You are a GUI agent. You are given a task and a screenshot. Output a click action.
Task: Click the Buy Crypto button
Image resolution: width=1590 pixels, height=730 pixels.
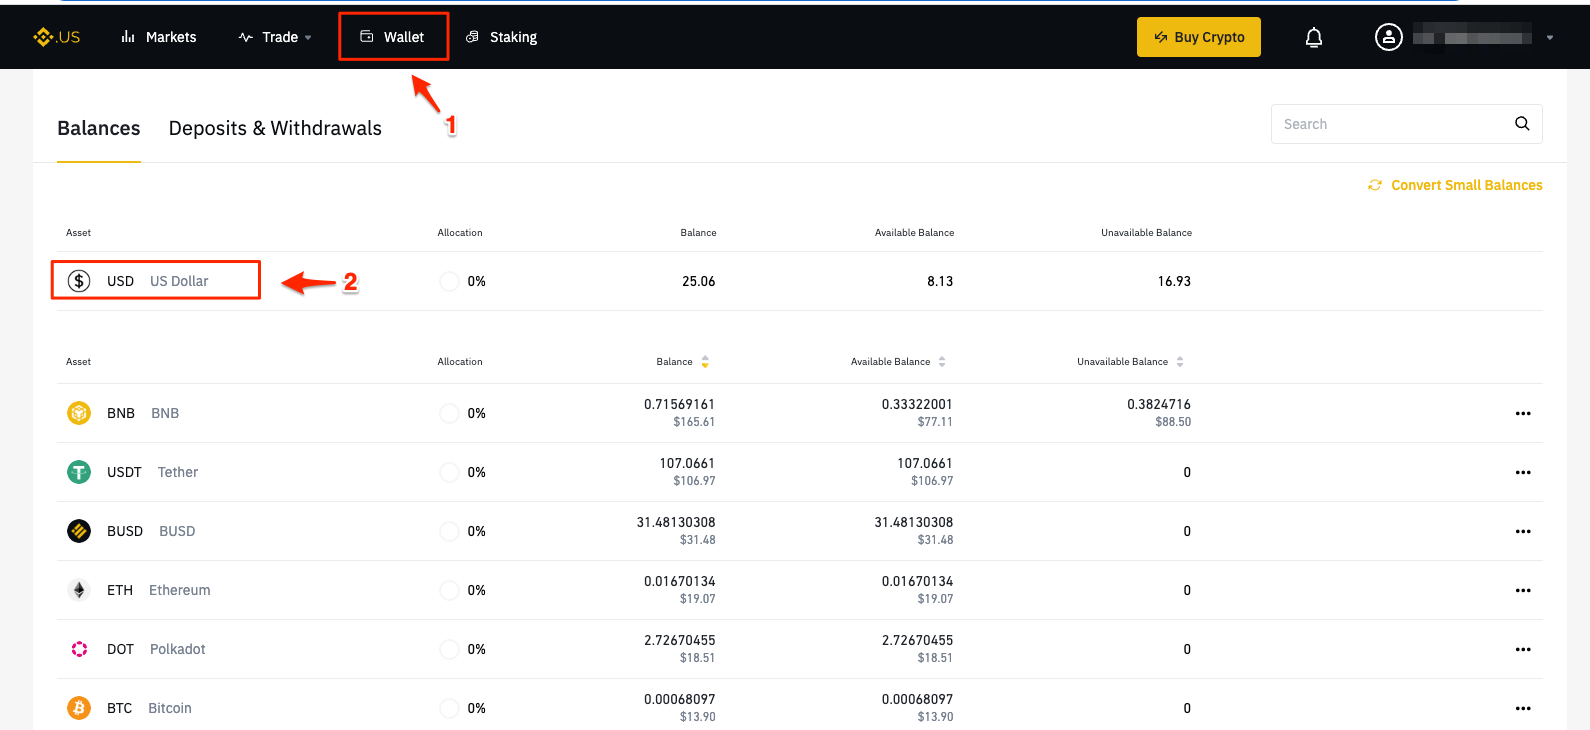[1198, 37]
